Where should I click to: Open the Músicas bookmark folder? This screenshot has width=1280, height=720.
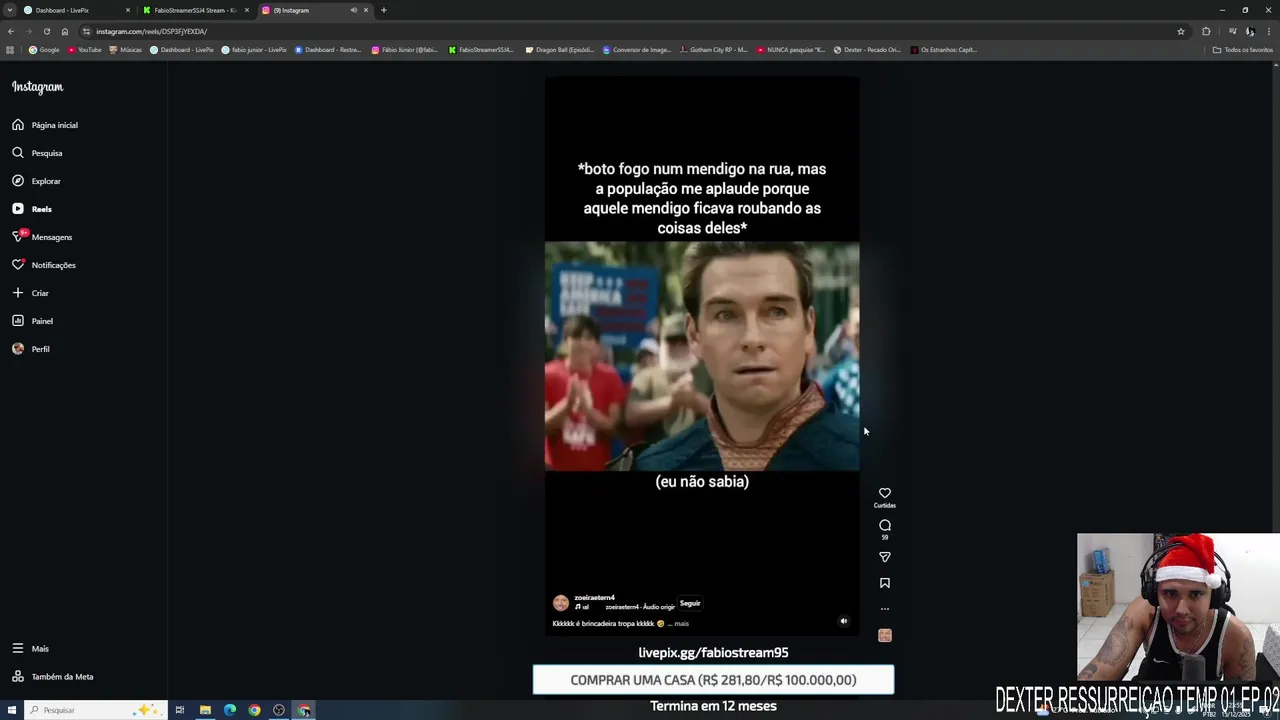tap(125, 49)
